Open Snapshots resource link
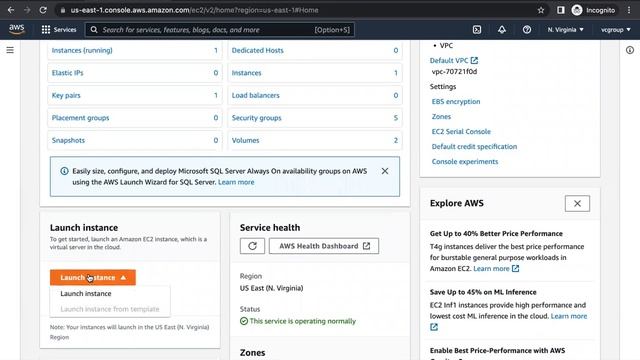The height and width of the screenshot is (360, 640). coord(68,140)
